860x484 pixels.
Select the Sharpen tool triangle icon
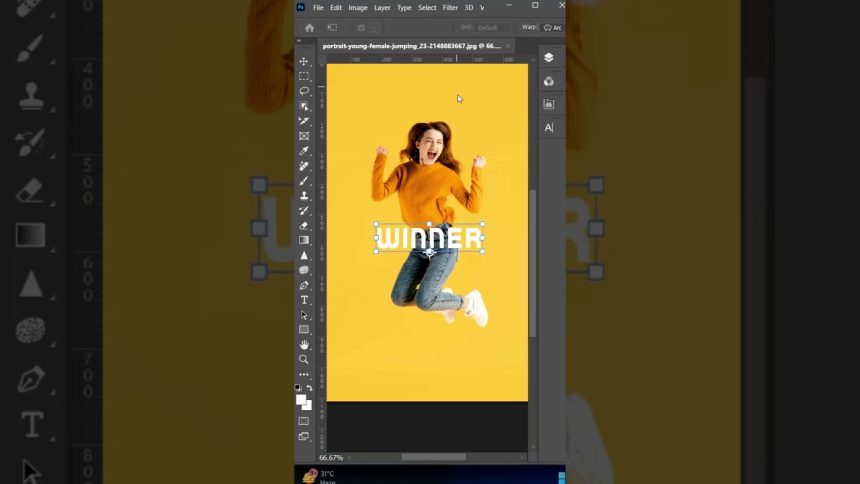(x=304, y=255)
